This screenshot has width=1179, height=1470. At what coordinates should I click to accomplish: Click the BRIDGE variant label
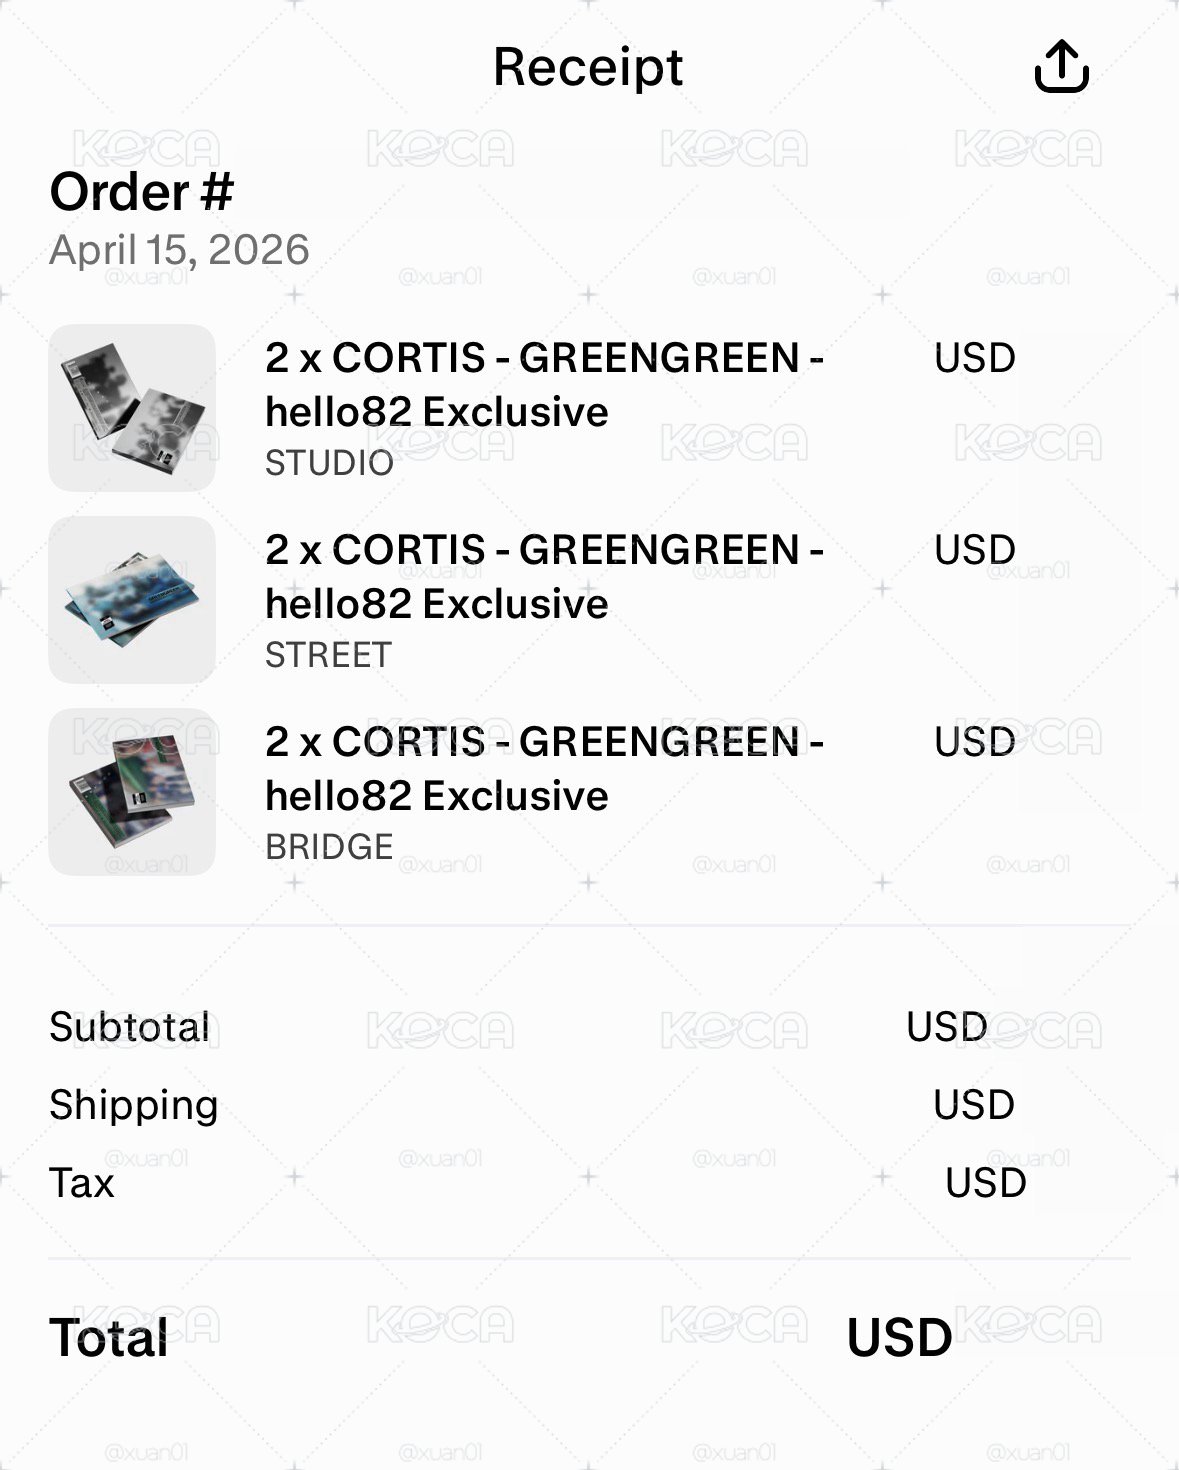pos(329,847)
